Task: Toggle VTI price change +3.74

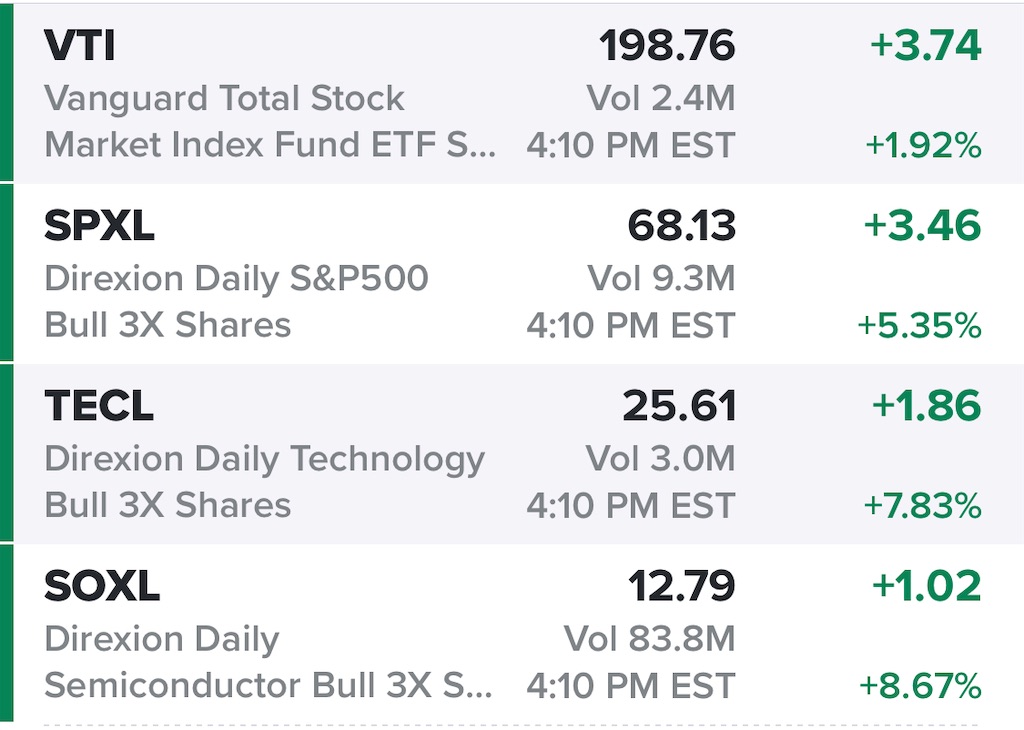Action: tap(926, 46)
